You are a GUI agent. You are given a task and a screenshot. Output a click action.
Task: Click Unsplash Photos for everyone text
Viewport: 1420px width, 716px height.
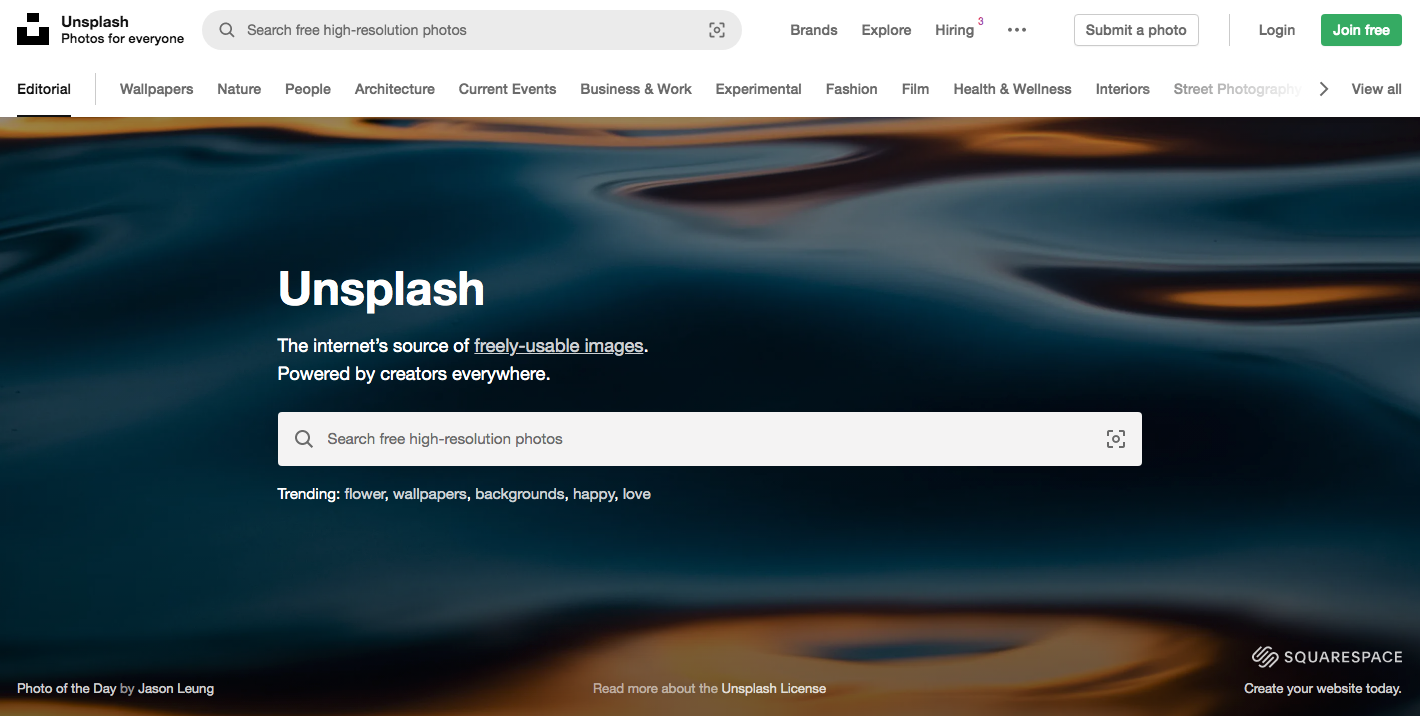point(123,30)
